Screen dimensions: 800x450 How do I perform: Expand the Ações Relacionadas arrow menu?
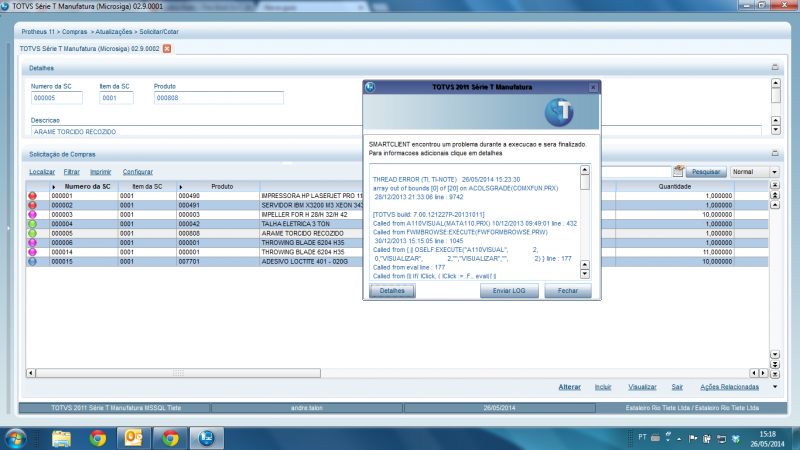pyautogui.click(x=775, y=387)
